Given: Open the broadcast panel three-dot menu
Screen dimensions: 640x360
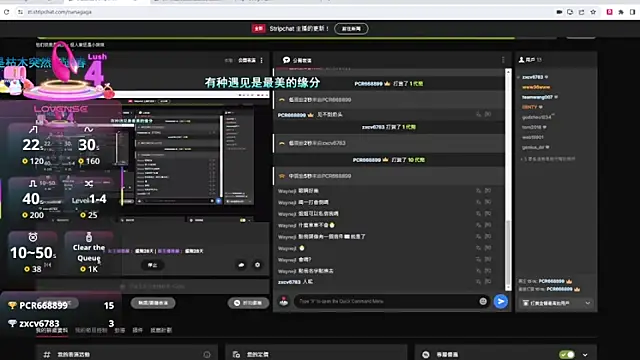Looking at the screenshot, I should 262,60.
